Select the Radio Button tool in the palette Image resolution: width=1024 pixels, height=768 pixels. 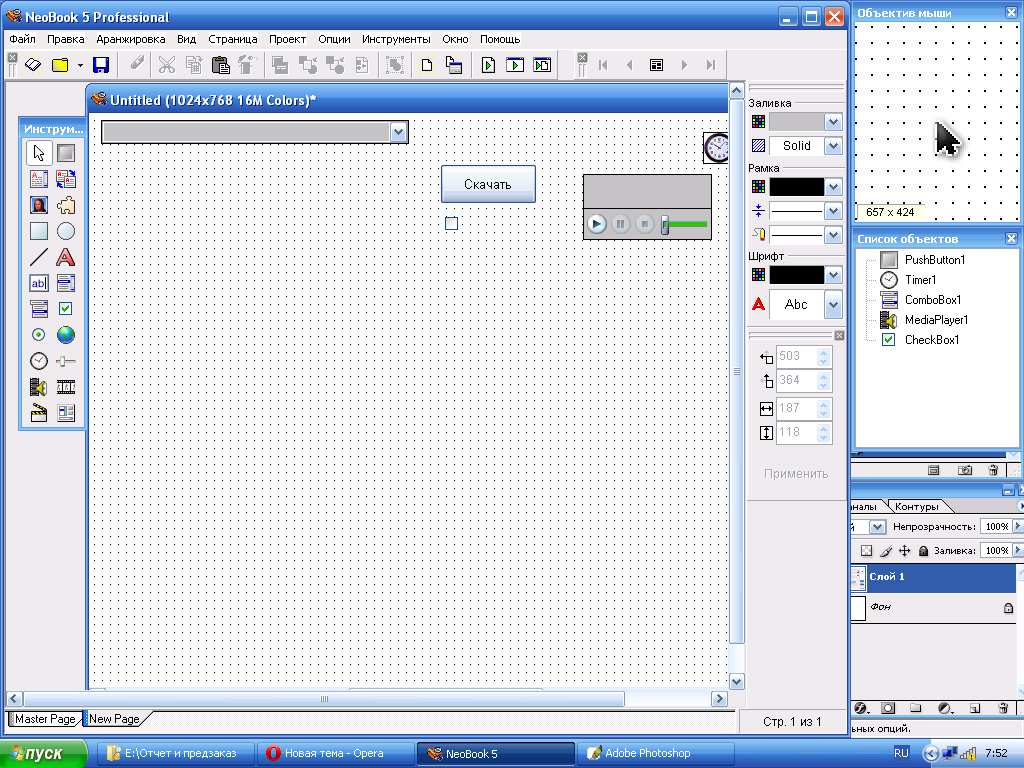tap(39, 335)
